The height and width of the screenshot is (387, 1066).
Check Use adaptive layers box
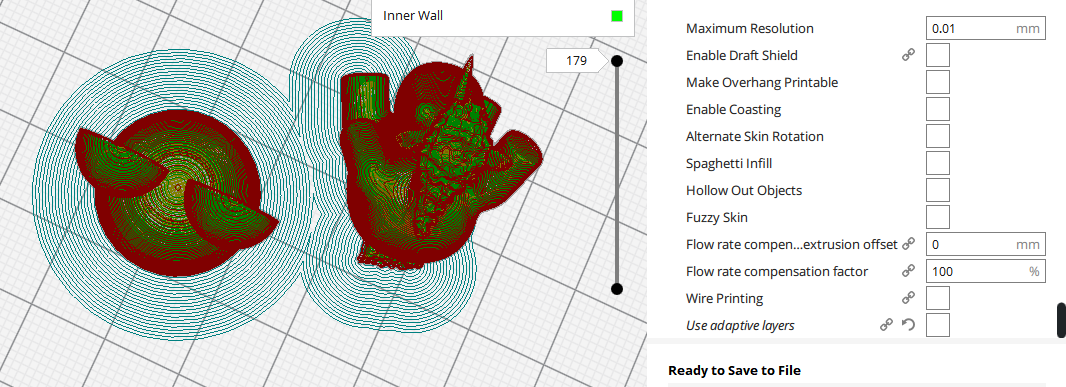pos(938,325)
